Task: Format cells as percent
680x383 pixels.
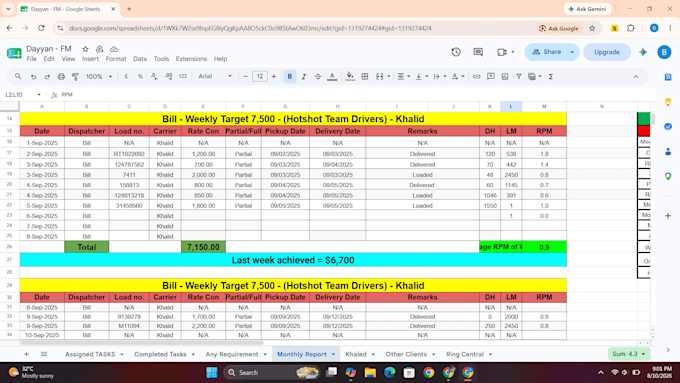Action: pos(140,76)
